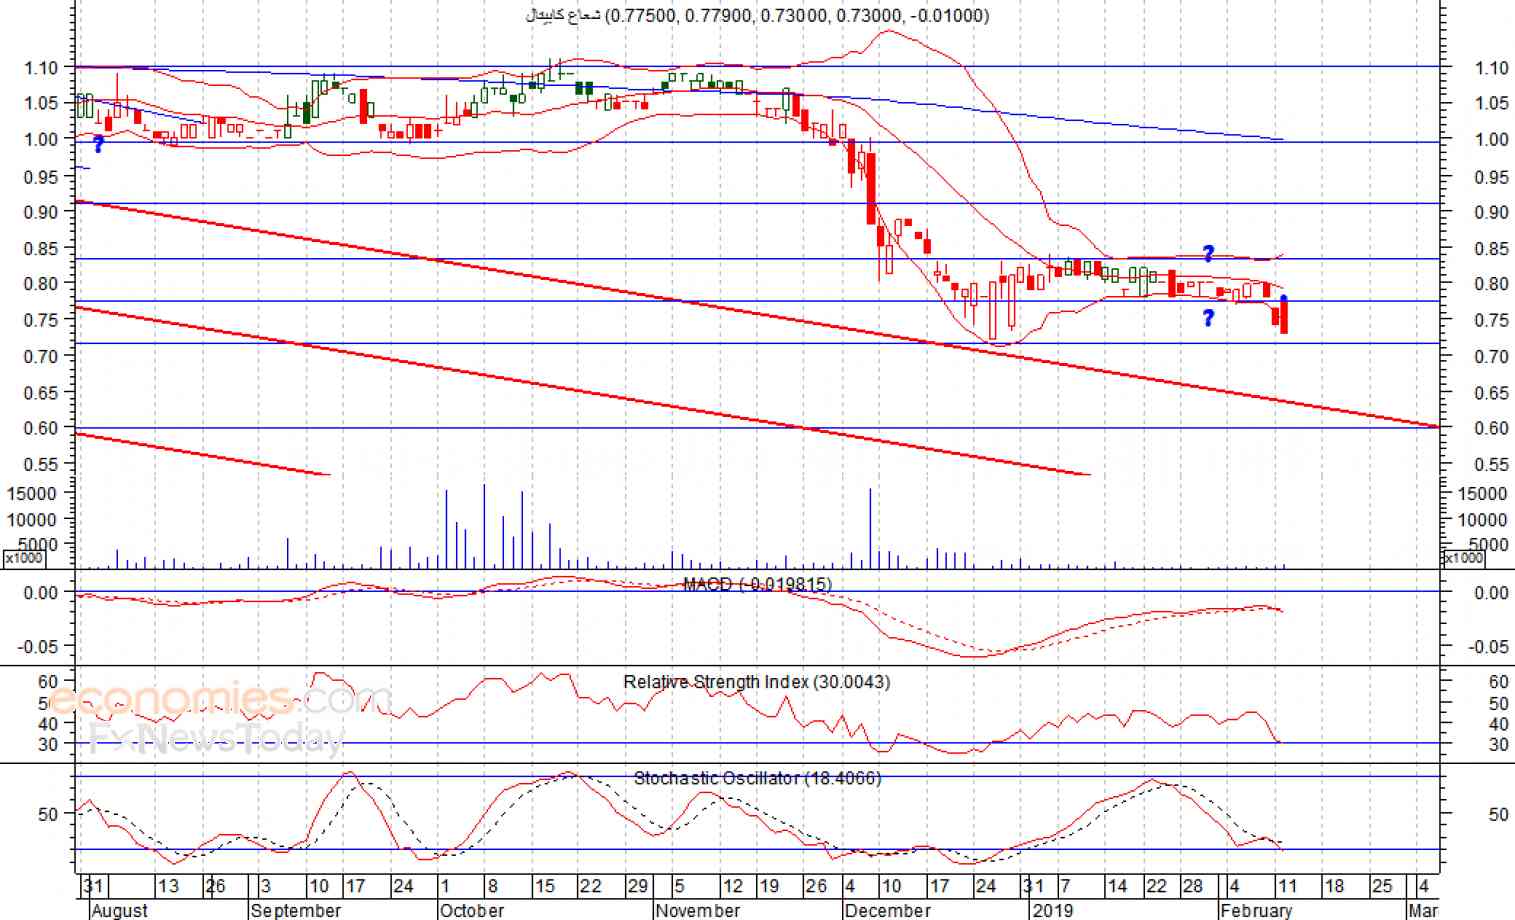
Task: Click the 15000 volume label on left axis
Action: tap(33, 493)
